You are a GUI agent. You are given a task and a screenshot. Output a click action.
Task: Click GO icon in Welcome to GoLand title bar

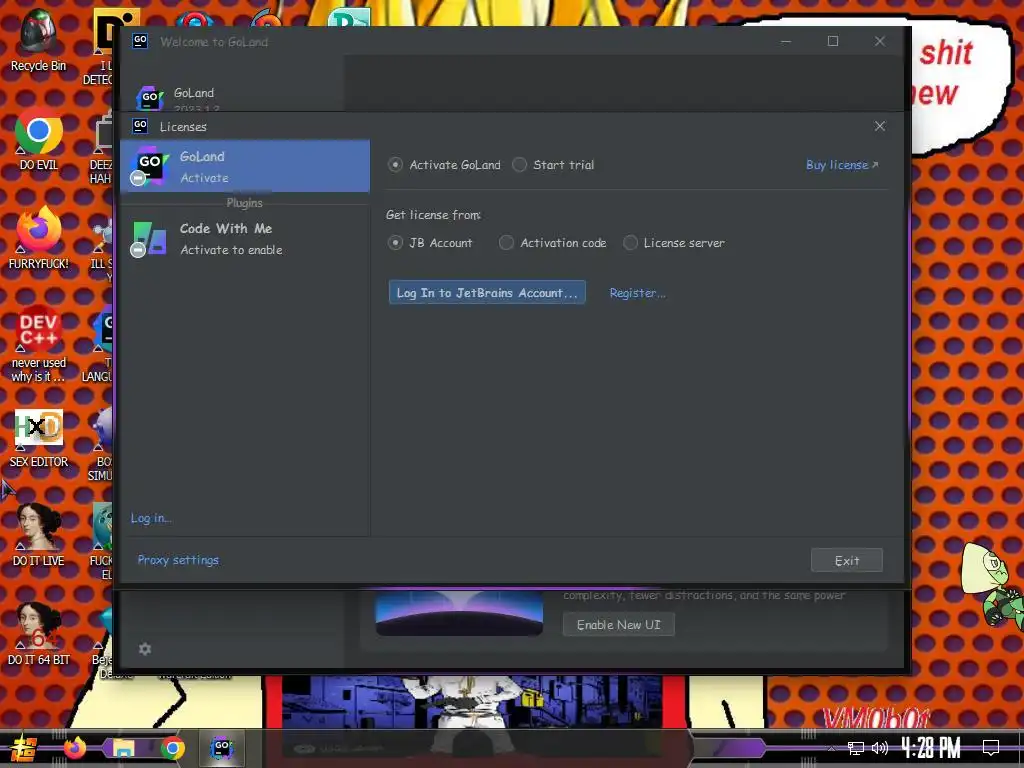click(x=140, y=40)
